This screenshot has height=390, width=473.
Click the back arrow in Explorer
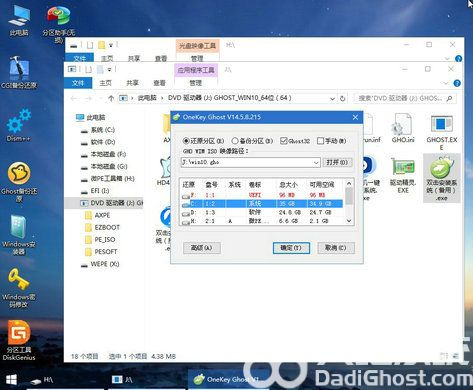74,98
